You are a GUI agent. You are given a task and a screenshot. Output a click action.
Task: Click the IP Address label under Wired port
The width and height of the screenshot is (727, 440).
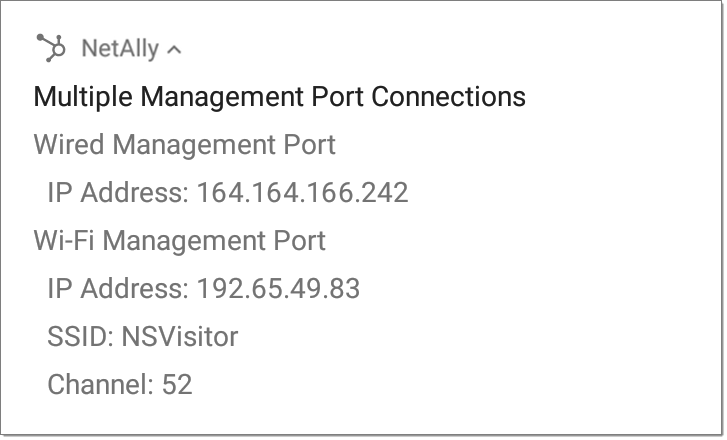(118, 192)
